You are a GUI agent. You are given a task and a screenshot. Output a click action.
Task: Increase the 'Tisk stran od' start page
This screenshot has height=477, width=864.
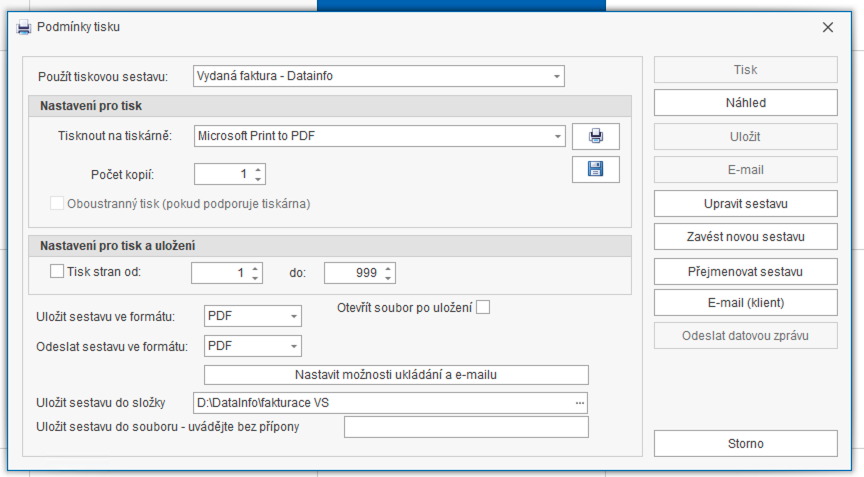point(255,267)
